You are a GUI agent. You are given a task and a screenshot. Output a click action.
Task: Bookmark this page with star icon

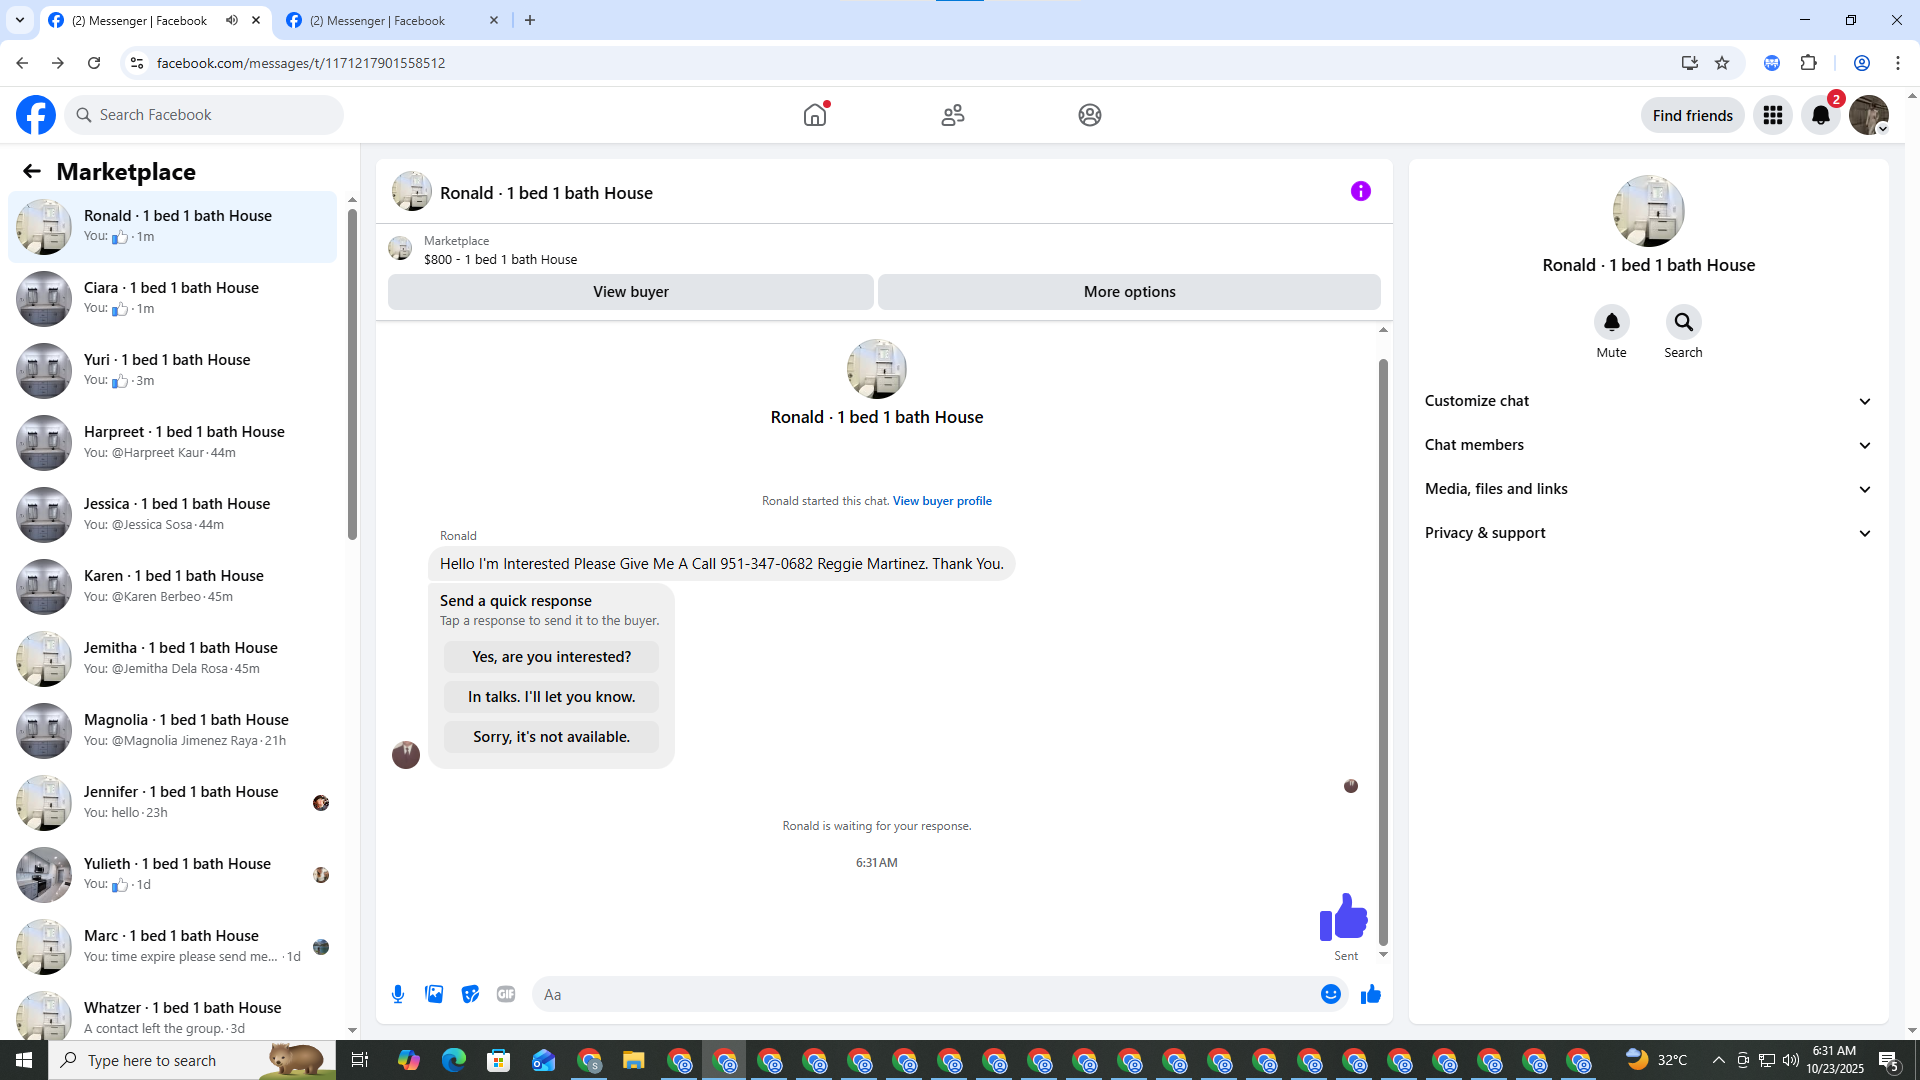pos(1722,63)
